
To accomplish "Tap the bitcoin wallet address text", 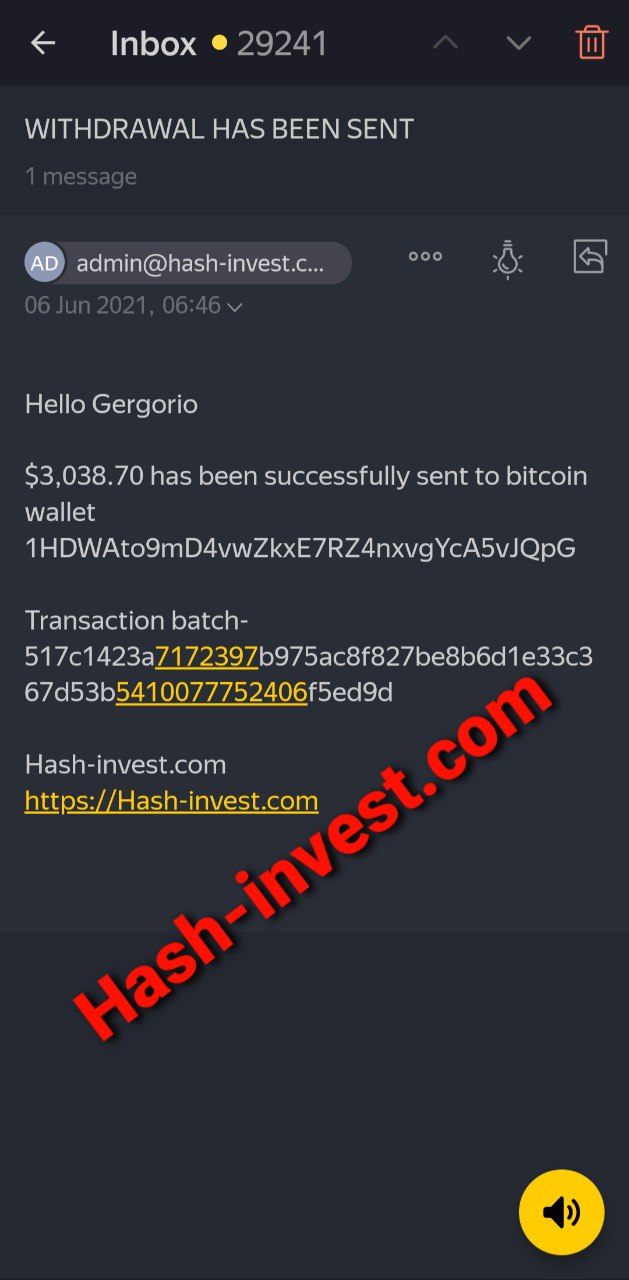I will (300, 548).
